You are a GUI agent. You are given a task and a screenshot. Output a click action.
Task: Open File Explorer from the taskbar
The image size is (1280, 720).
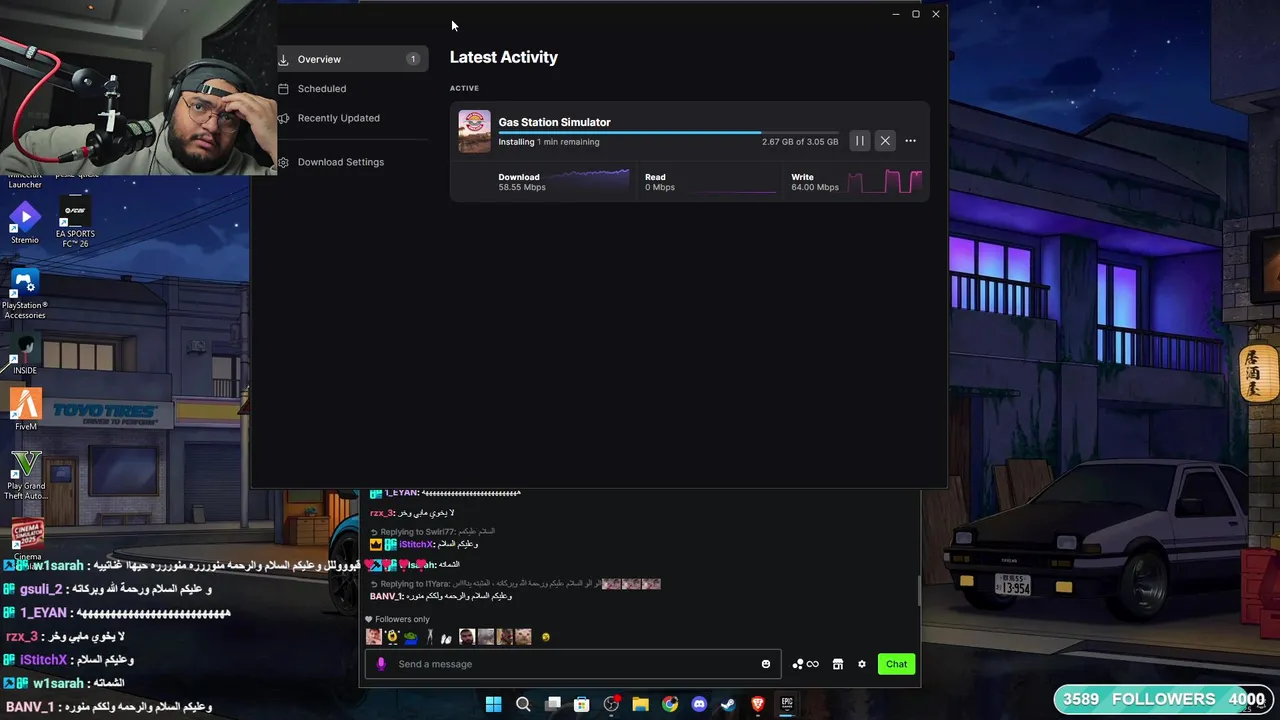click(640, 704)
